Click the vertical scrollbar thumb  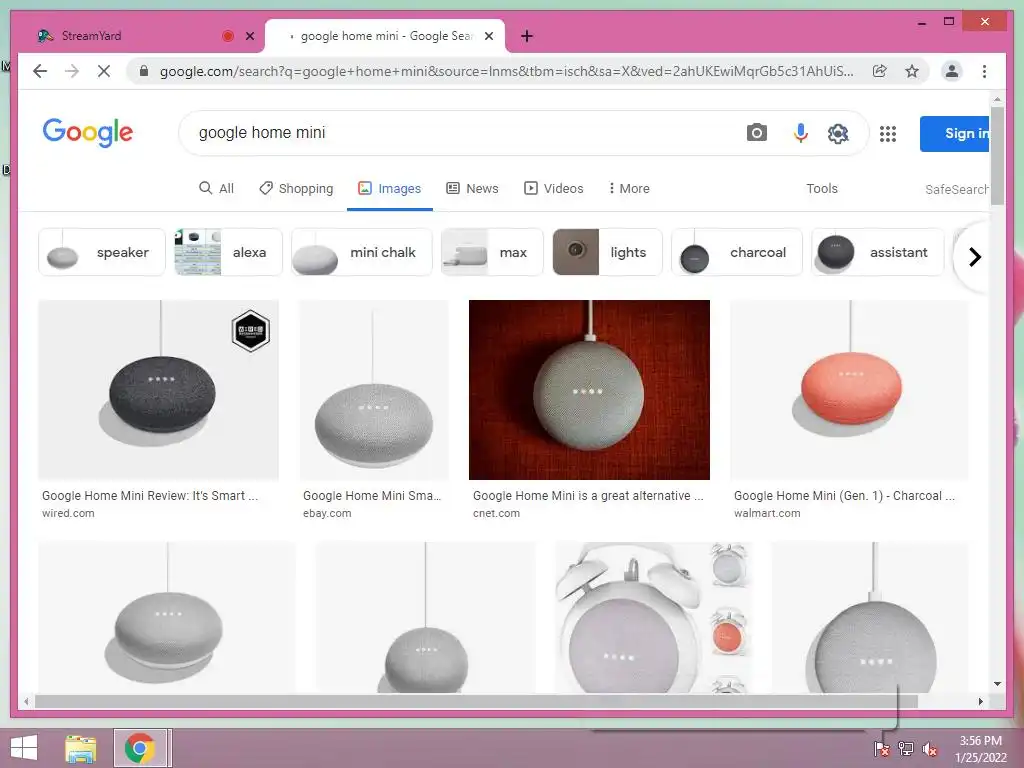coord(997,155)
